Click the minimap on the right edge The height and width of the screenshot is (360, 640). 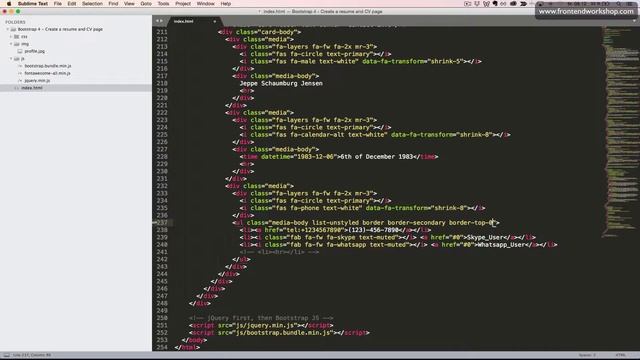[620, 131]
